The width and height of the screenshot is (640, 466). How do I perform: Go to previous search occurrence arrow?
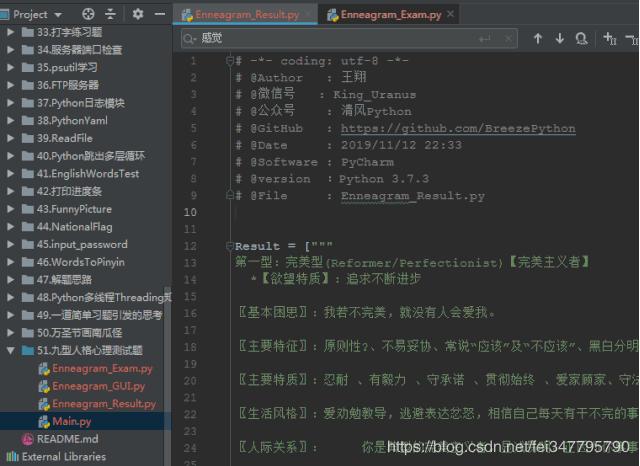538,38
